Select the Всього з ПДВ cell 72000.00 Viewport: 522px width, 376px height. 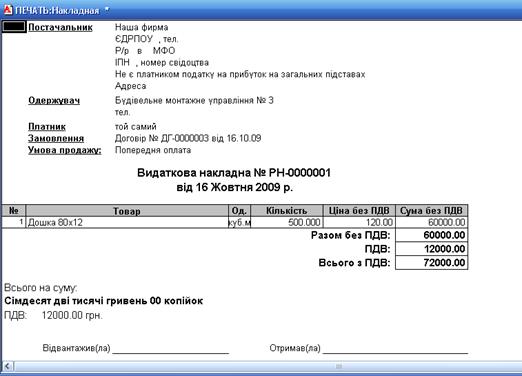point(431,263)
